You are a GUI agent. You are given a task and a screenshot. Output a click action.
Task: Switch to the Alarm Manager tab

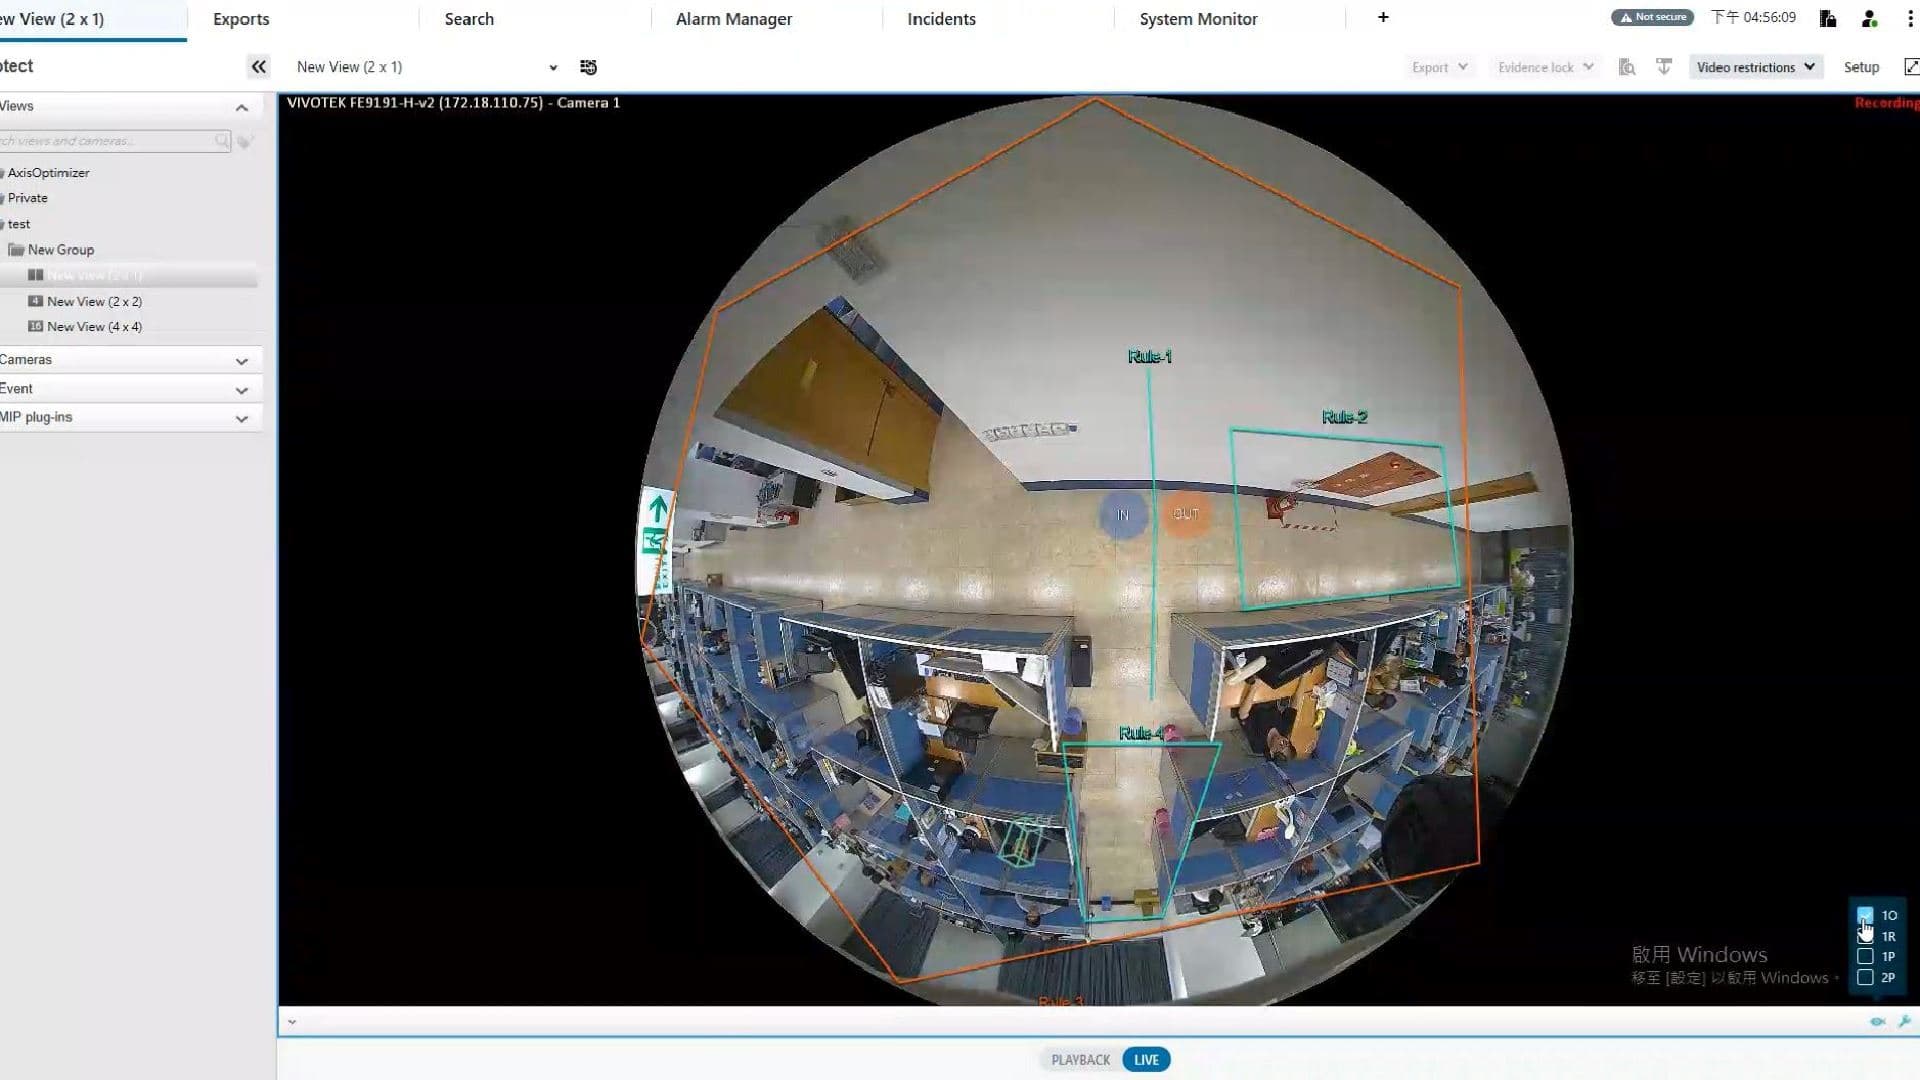pyautogui.click(x=733, y=18)
